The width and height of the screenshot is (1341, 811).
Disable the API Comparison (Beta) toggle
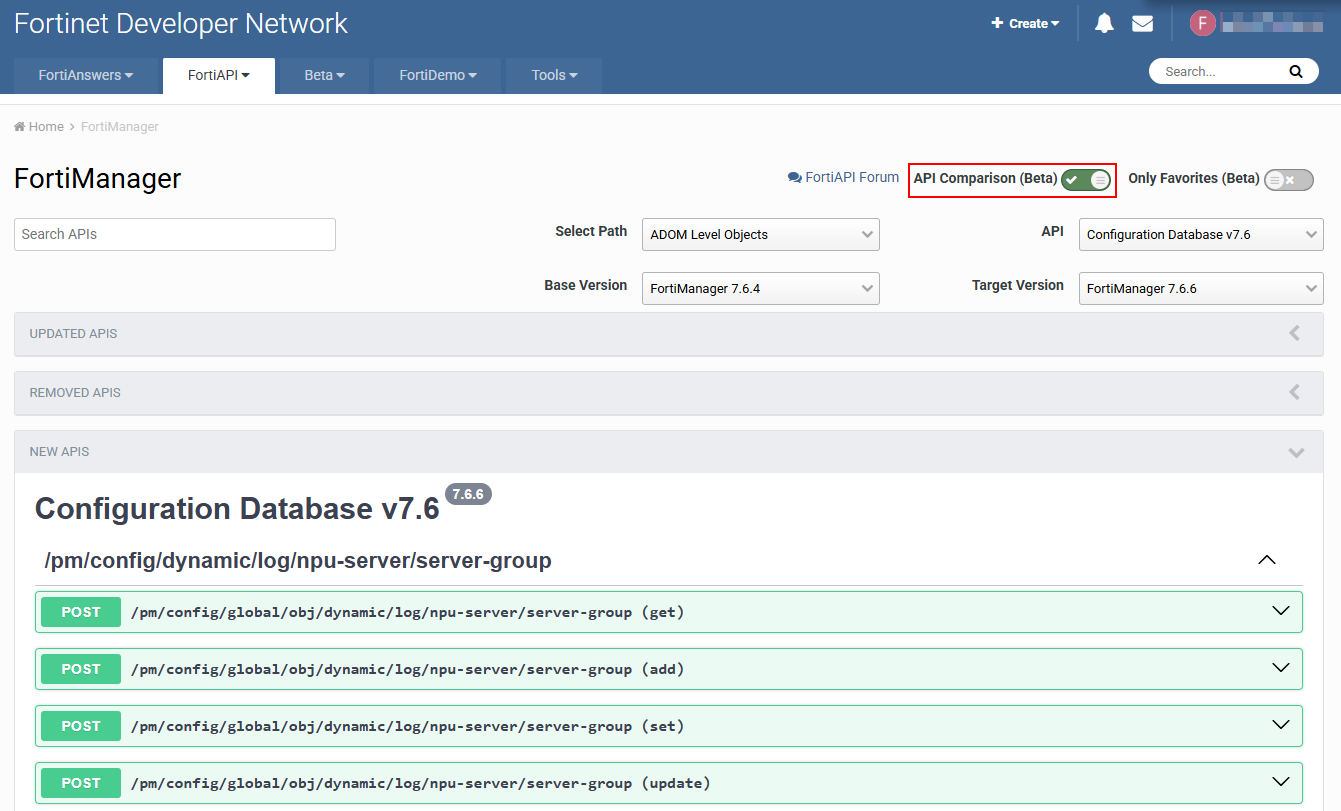(1086, 180)
